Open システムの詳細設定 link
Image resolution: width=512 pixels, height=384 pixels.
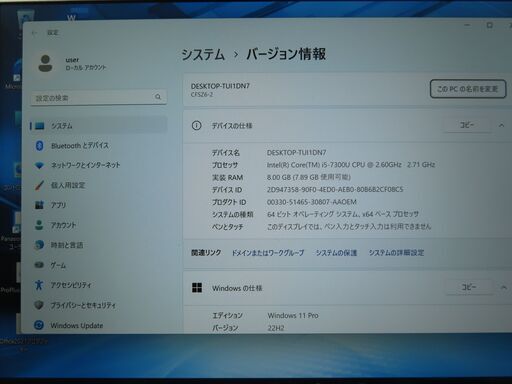click(396, 253)
